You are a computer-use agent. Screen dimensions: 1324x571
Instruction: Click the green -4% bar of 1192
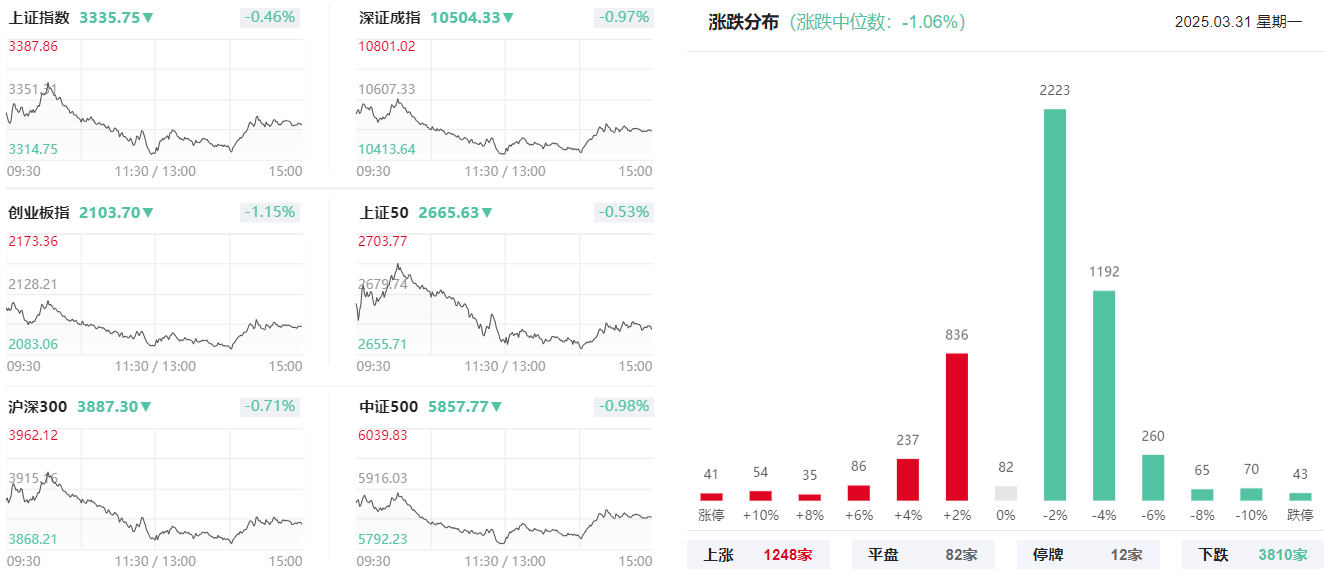1104,395
